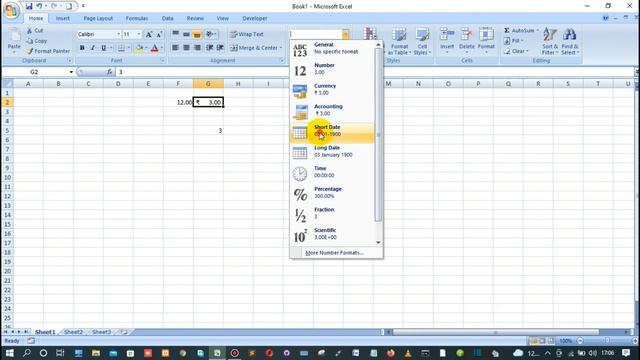Open Find & Select menu

coord(570,42)
